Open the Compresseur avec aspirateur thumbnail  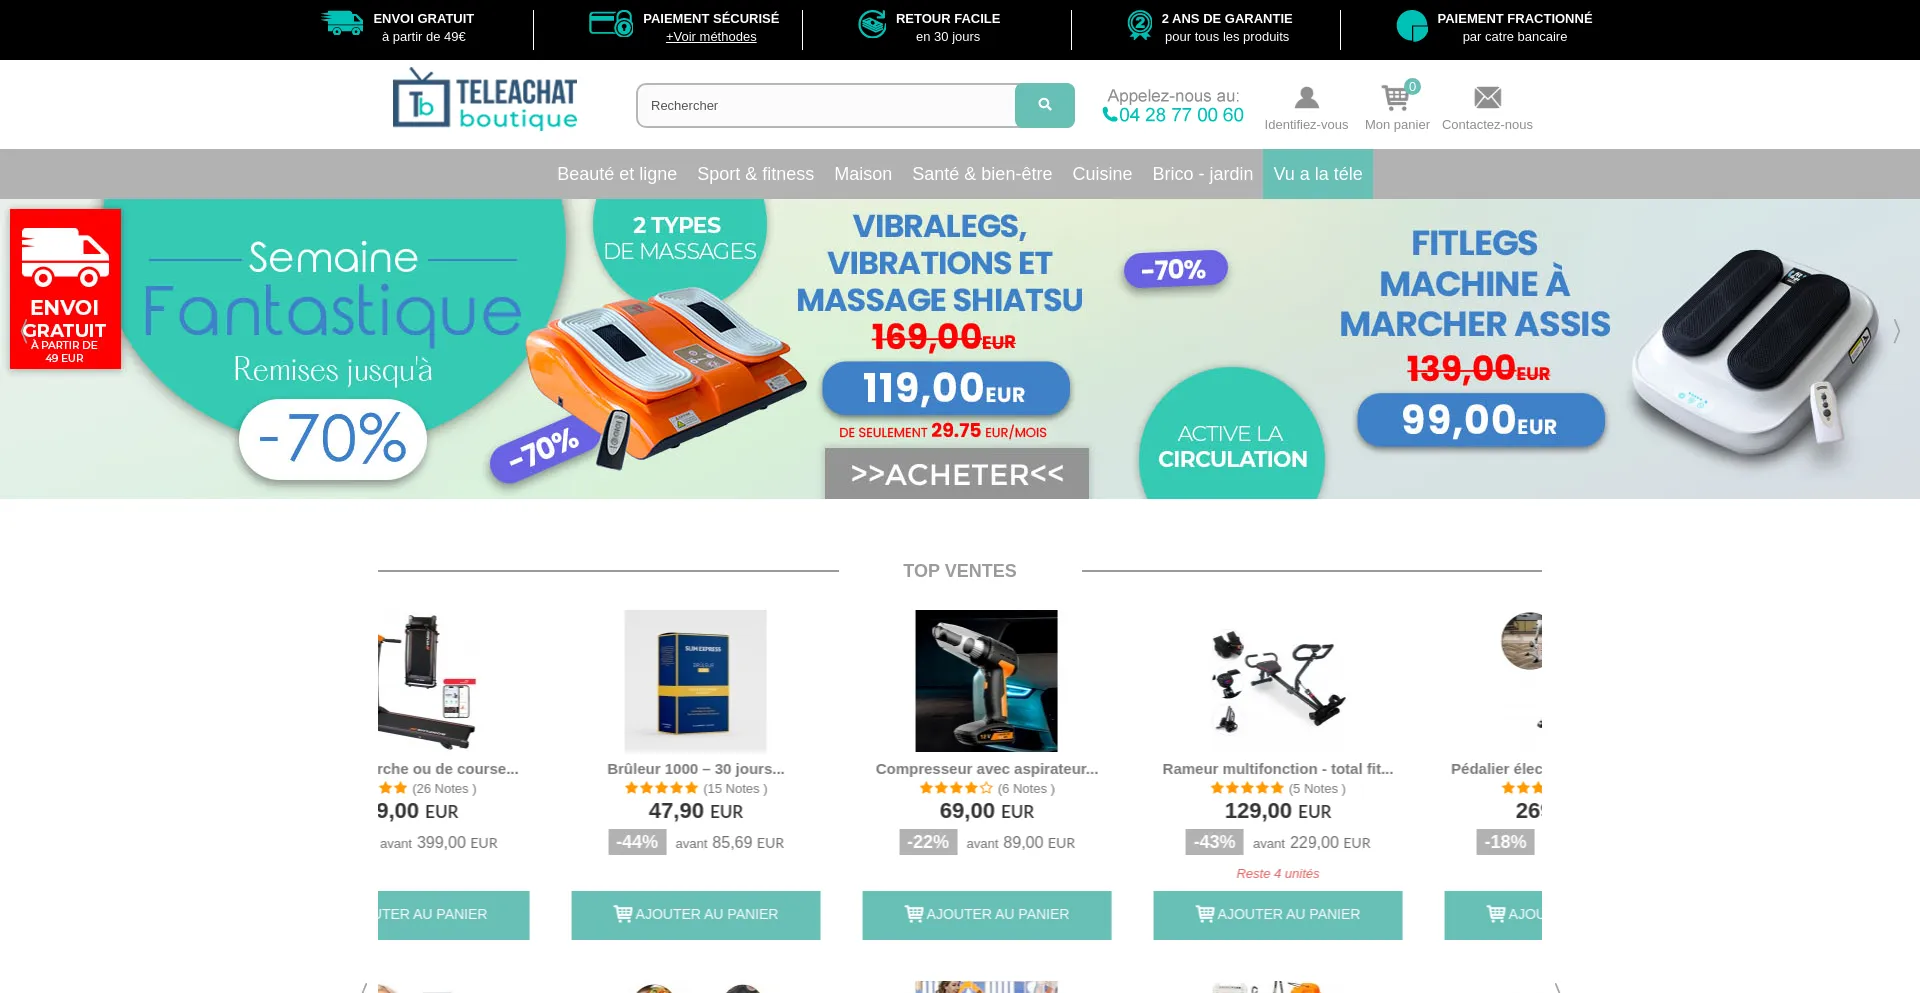[986, 681]
